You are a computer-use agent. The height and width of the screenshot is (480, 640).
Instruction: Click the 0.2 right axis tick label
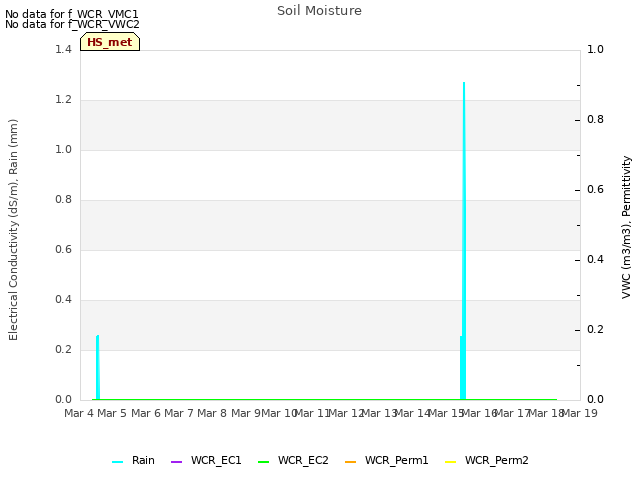point(595,329)
